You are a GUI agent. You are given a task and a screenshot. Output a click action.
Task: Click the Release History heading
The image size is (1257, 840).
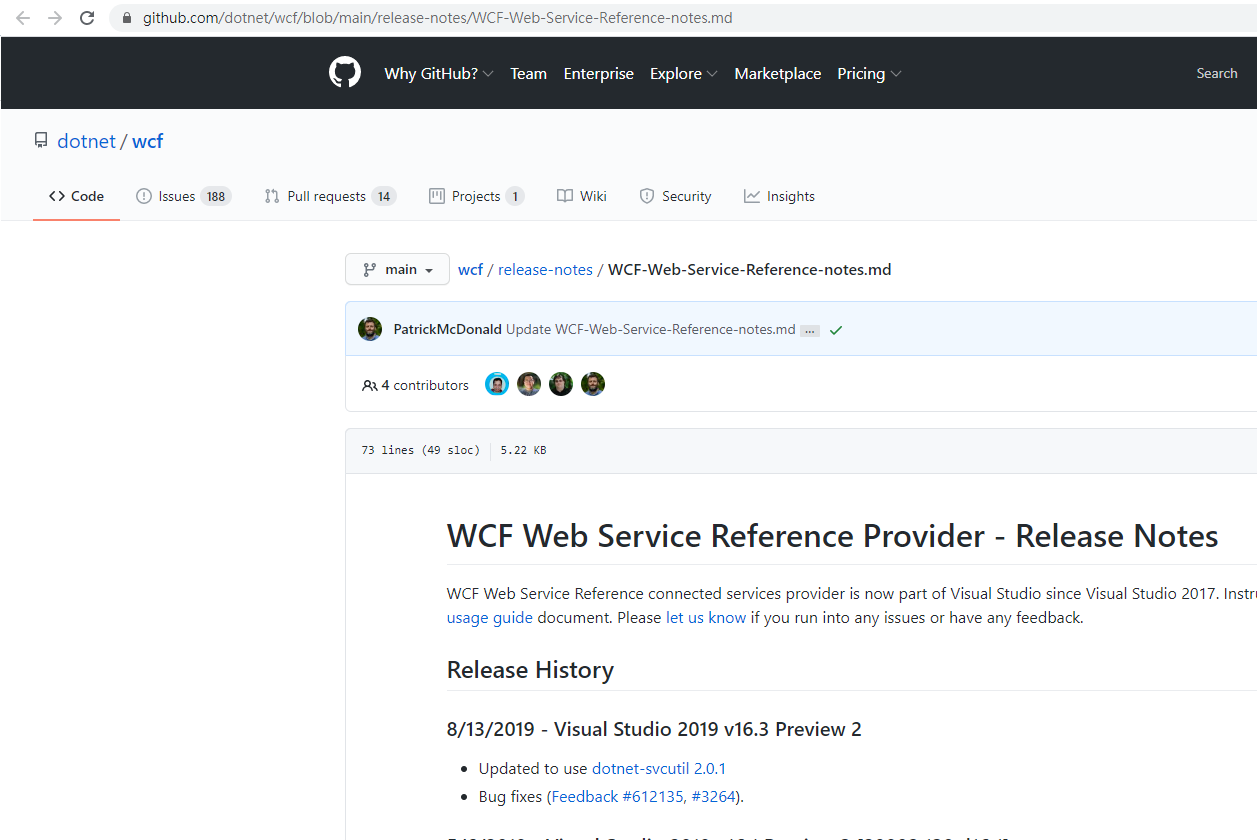[530, 669]
